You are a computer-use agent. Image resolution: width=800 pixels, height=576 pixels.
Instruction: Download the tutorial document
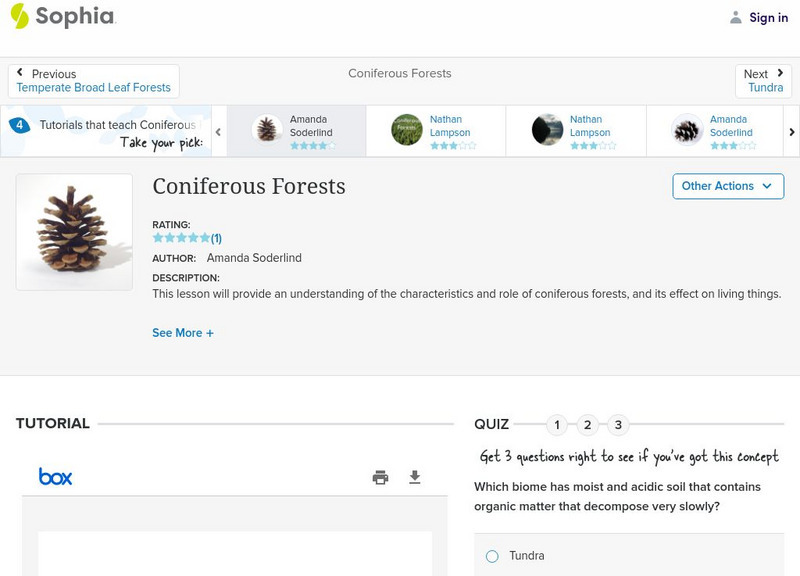pos(415,477)
